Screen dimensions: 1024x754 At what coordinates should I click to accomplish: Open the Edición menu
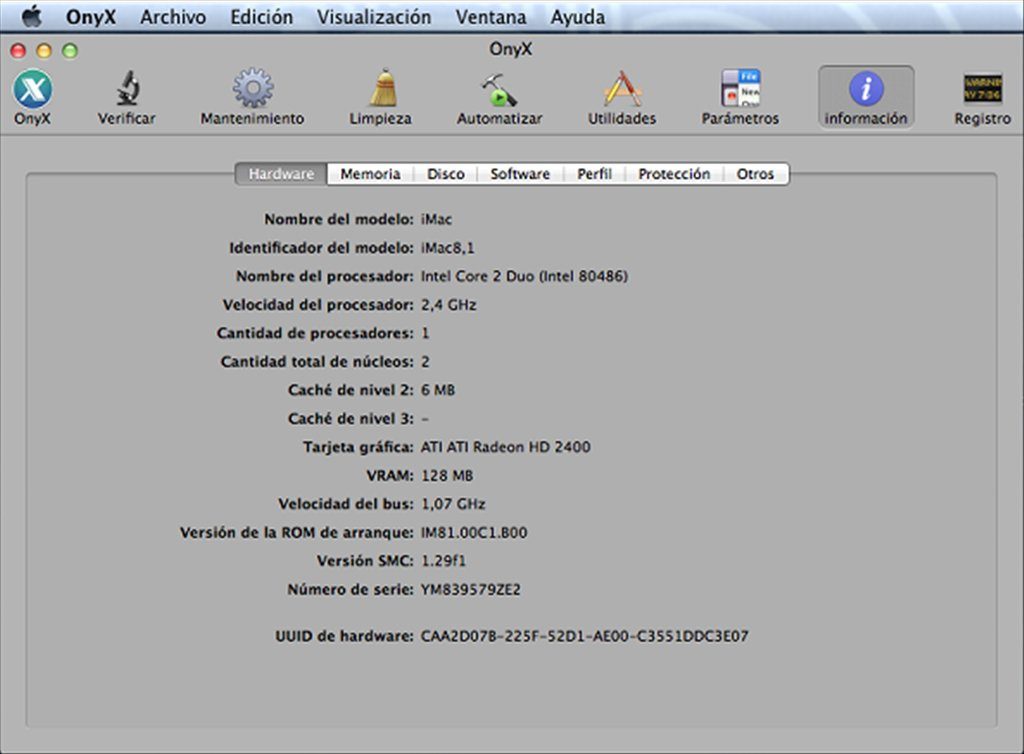coord(261,17)
